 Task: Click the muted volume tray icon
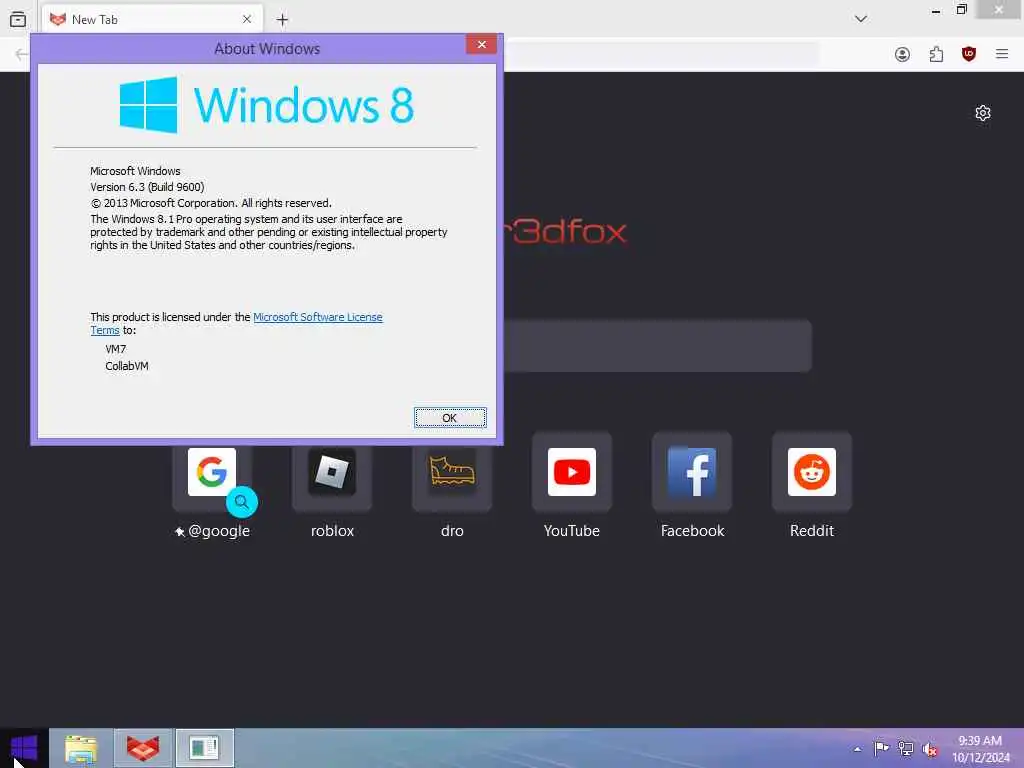click(x=930, y=749)
